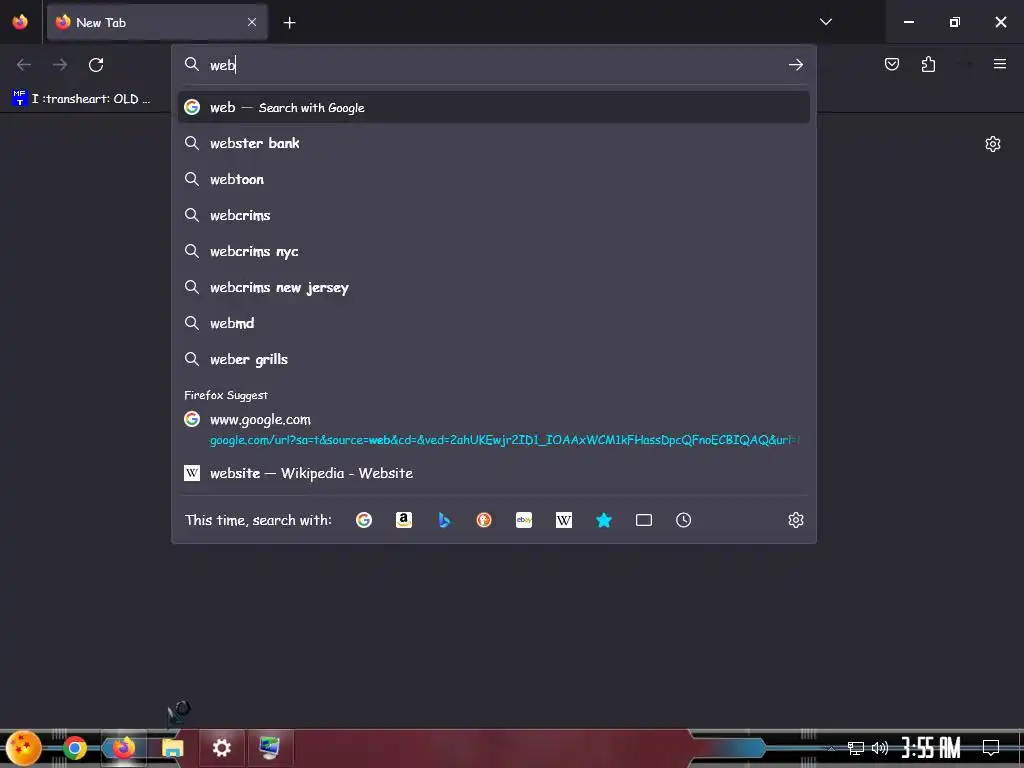Search open Tabs via tab icon

[x=644, y=520]
